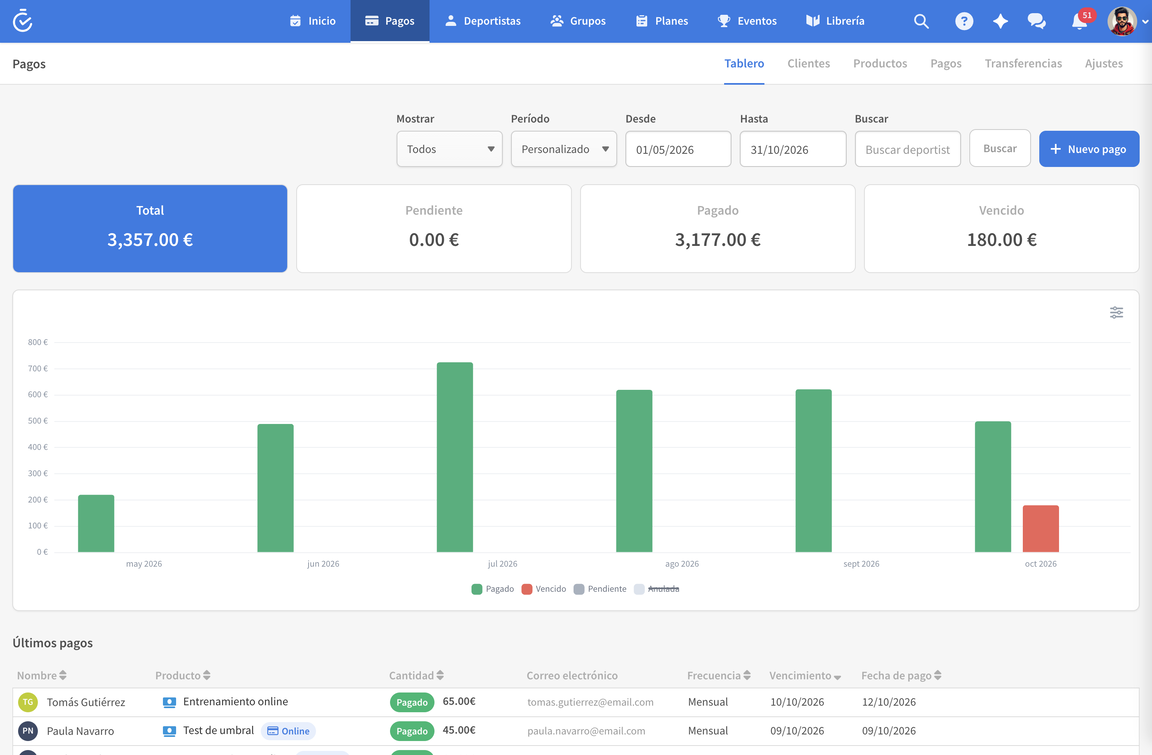
Task: Toggle Pagado series in chart legend
Action: pyautogui.click(x=493, y=589)
